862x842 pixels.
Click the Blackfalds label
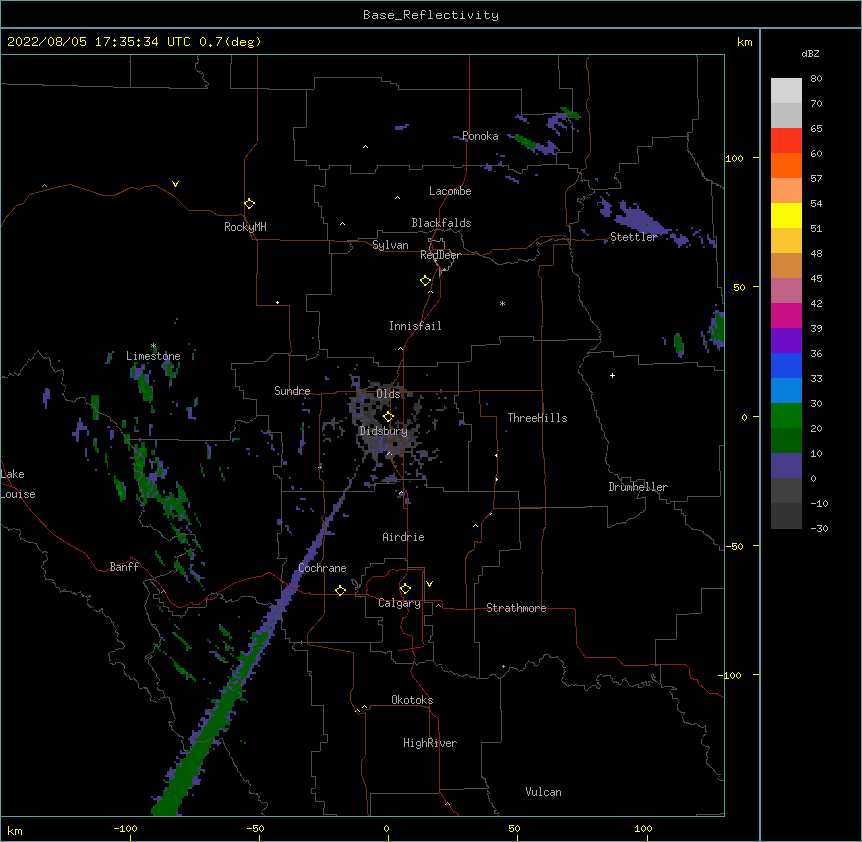[x=441, y=223]
